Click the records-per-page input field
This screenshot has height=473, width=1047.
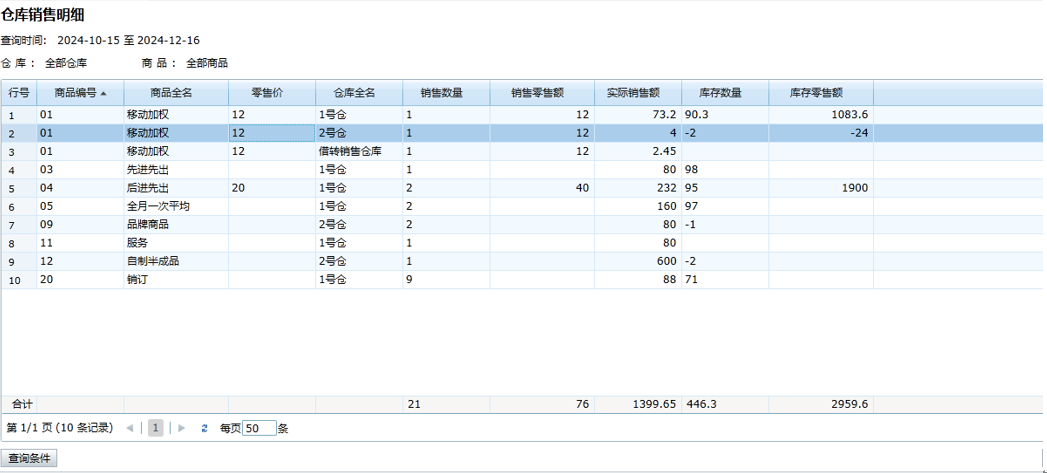[259, 428]
